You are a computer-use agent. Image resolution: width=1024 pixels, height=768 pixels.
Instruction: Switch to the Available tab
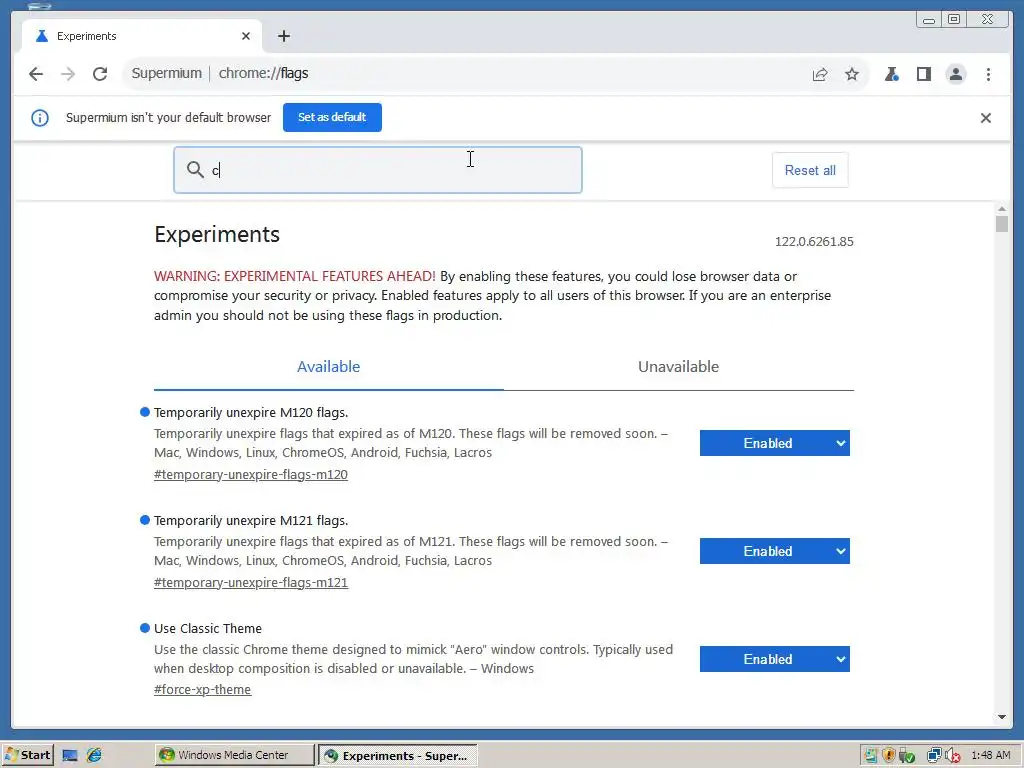coord(328,367)
